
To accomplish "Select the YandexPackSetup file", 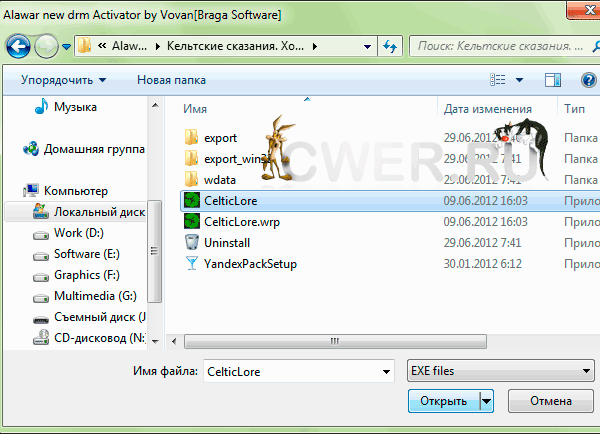I will 250,264.
